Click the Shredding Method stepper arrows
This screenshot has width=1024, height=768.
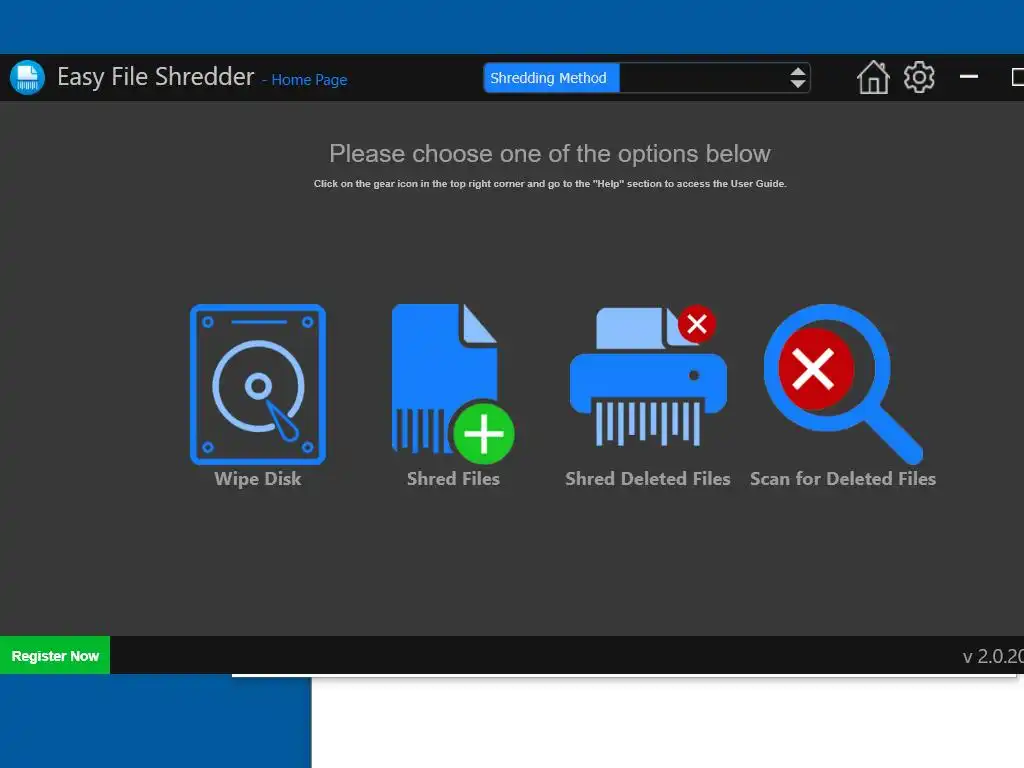pos(797,78)
